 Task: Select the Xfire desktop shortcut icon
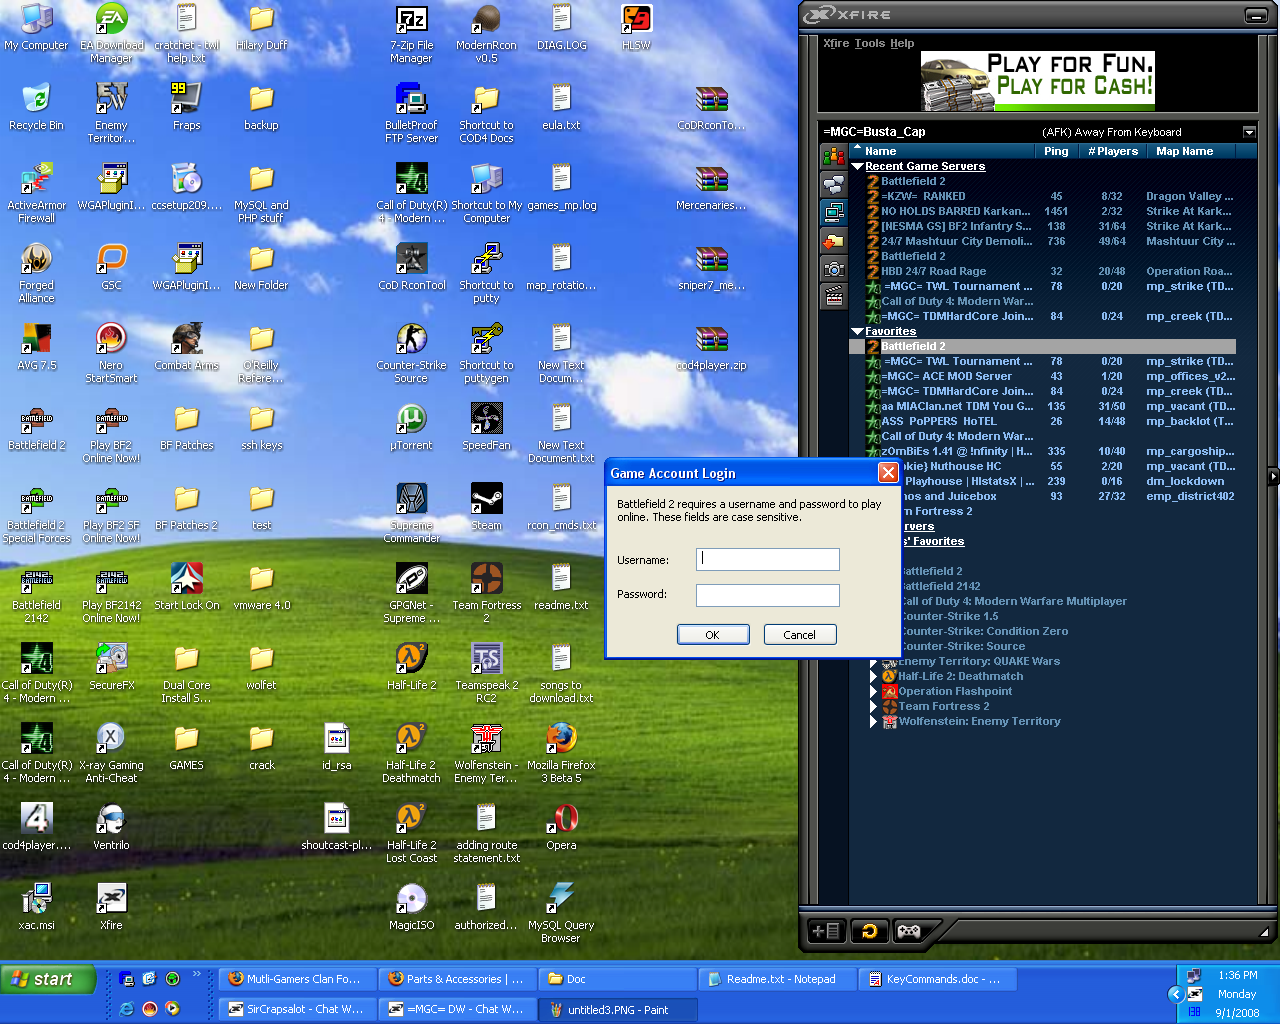[x=111, y=906]
